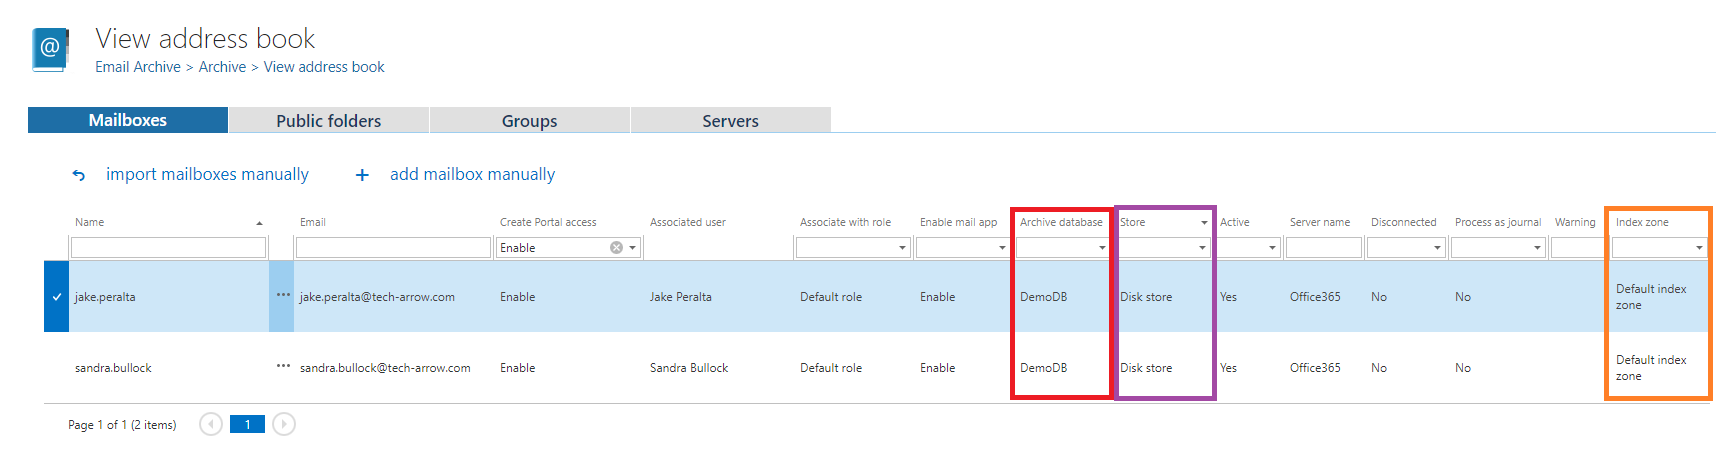Toggle the checkmark for jake.peralta row
The height and width of the screenshot is (461, 1723).
pyautogui.click(x=57, y=297)
